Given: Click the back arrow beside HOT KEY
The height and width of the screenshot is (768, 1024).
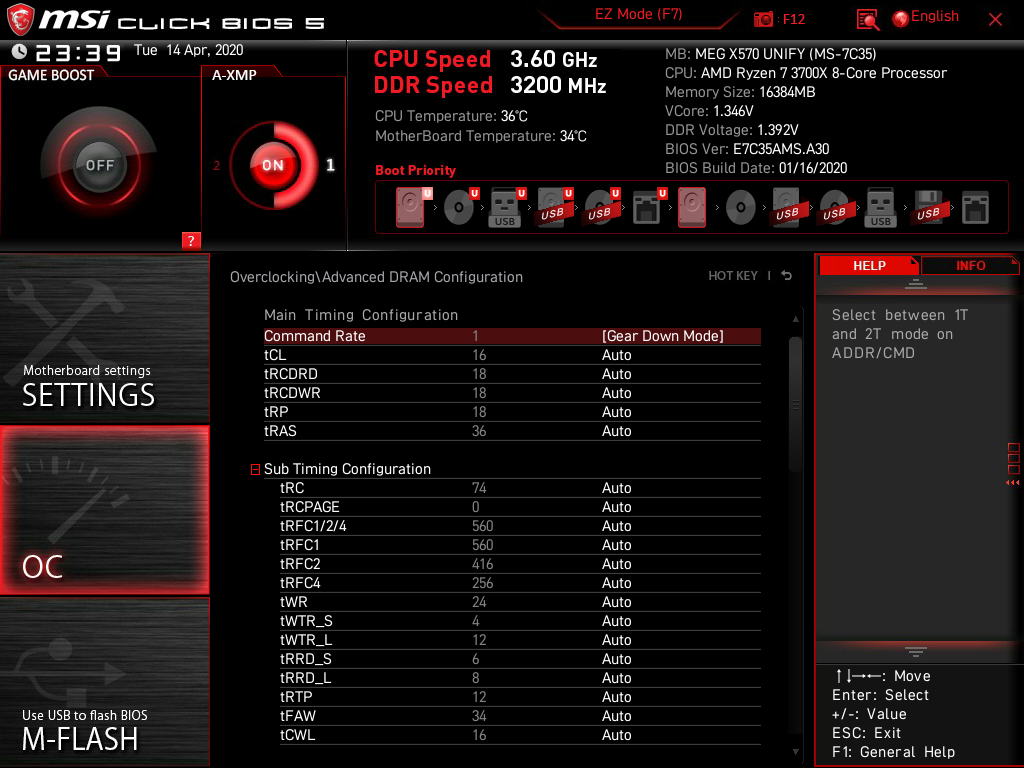Looking at the screenshot, I should click(x=787, y=276).
